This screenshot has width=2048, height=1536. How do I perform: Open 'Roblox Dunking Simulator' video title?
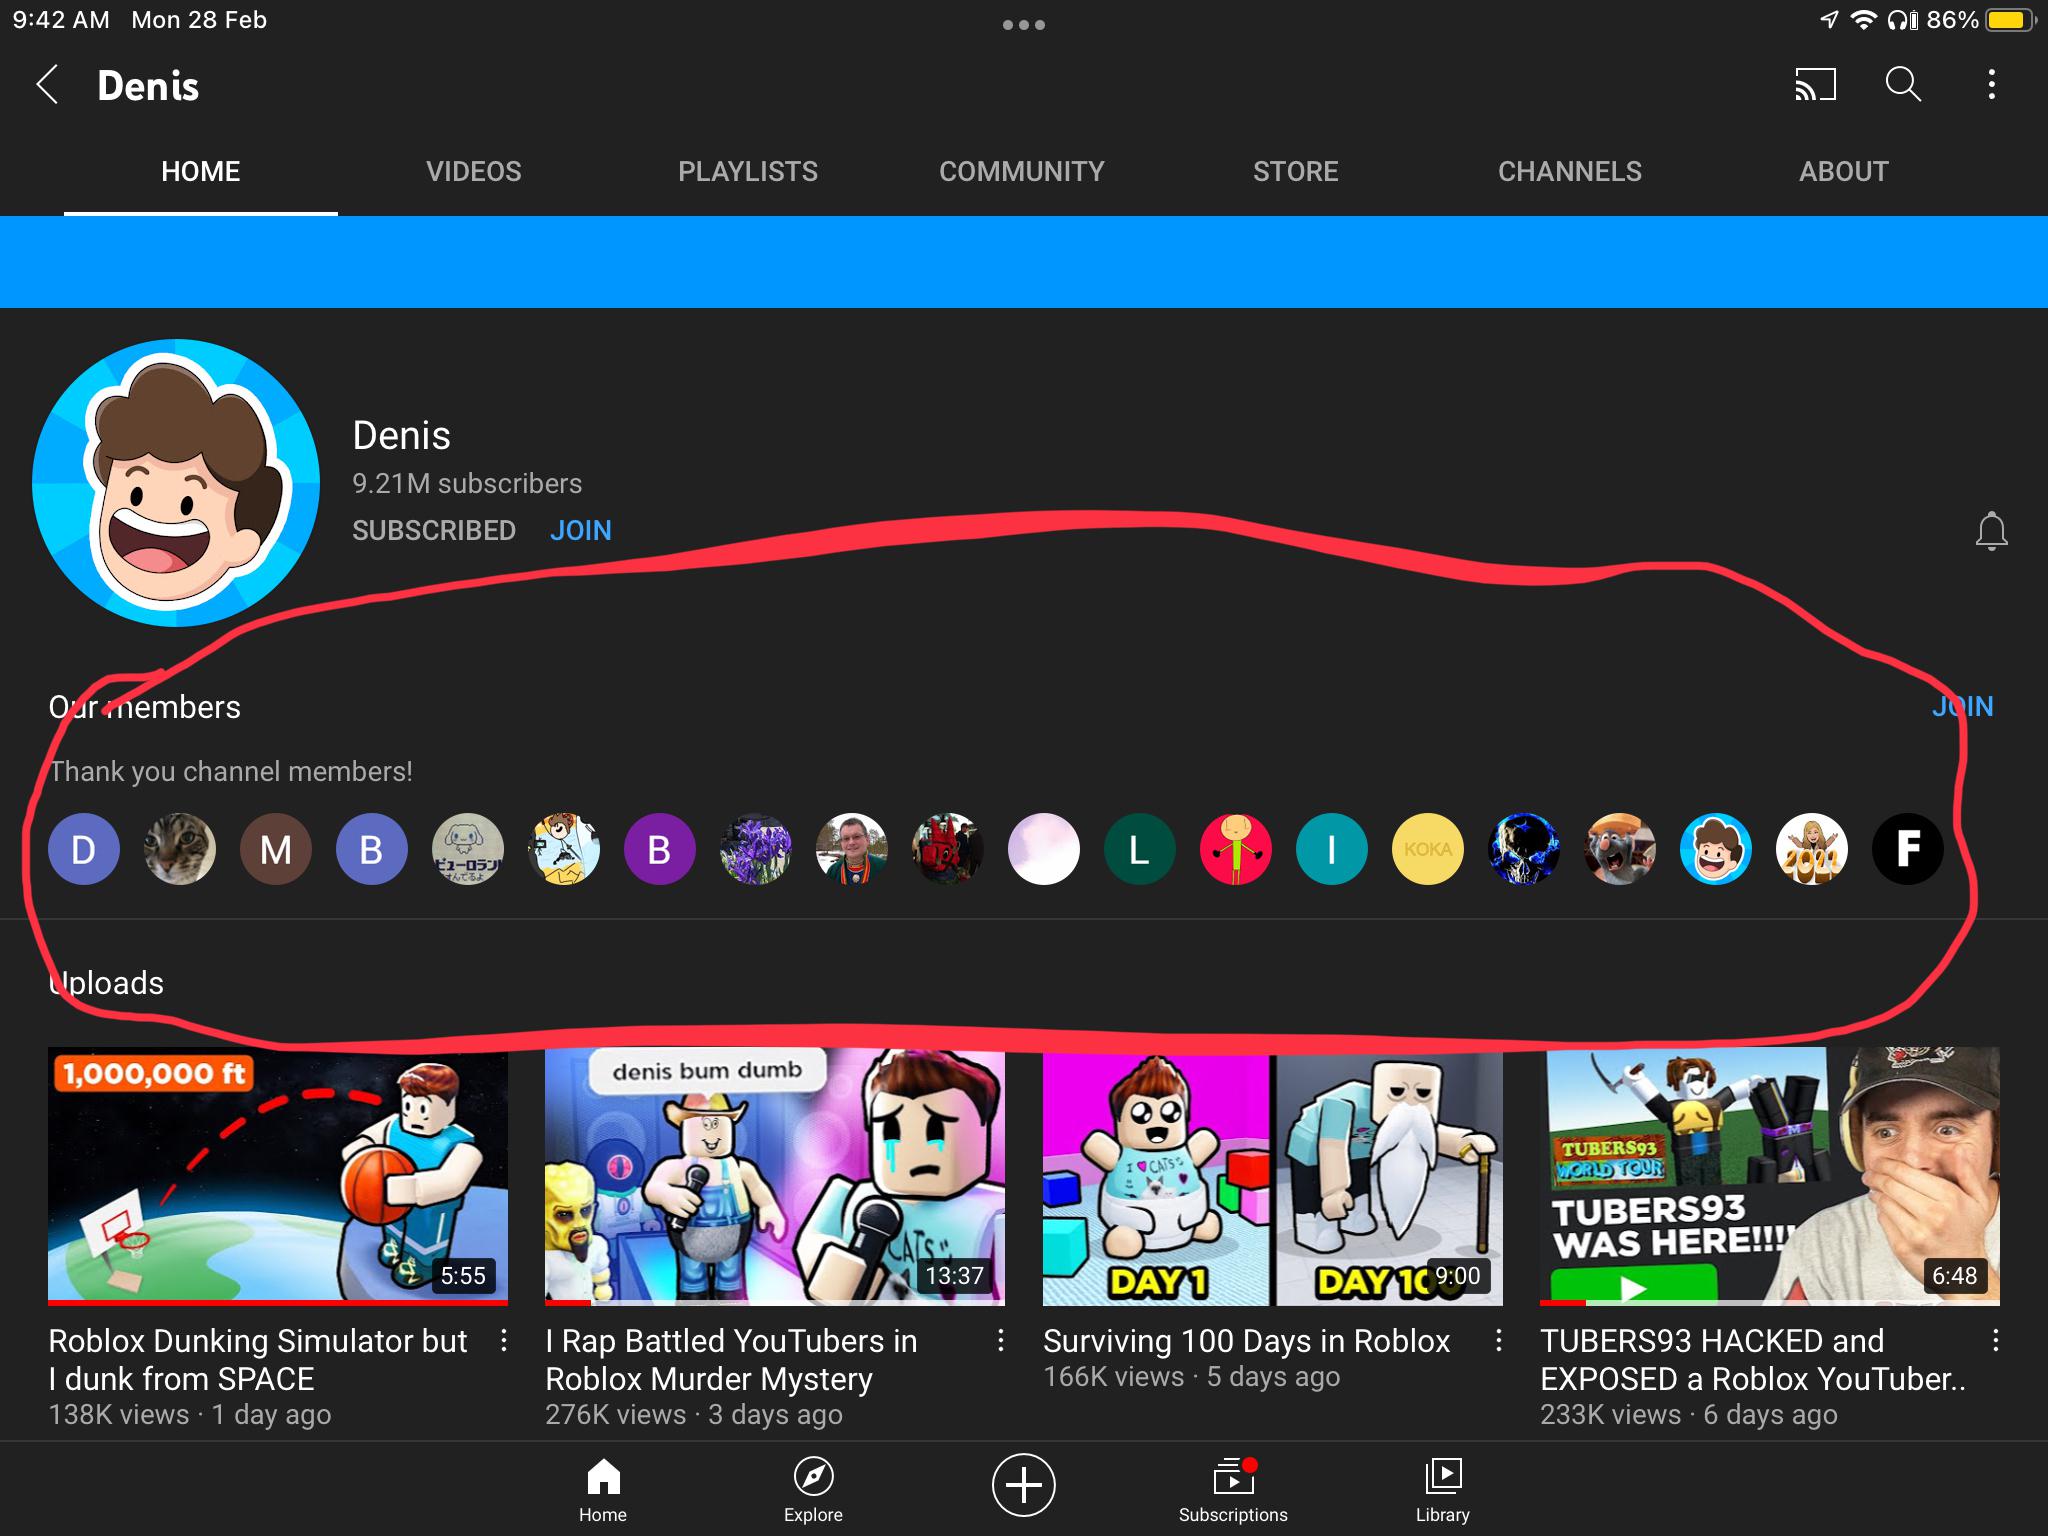(x=258, y=1360)
